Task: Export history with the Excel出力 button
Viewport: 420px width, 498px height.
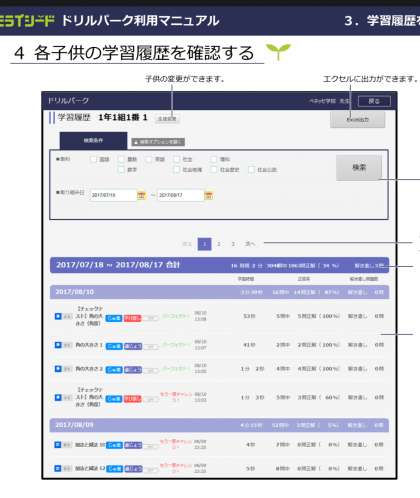Action: 358,120
